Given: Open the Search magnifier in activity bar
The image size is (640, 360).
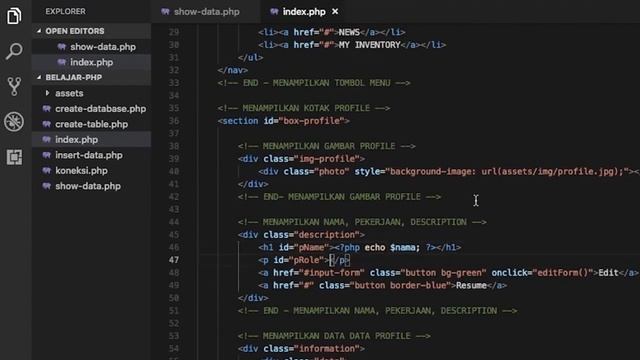Looking at the screenshot, I should click(x=14, y=51).
